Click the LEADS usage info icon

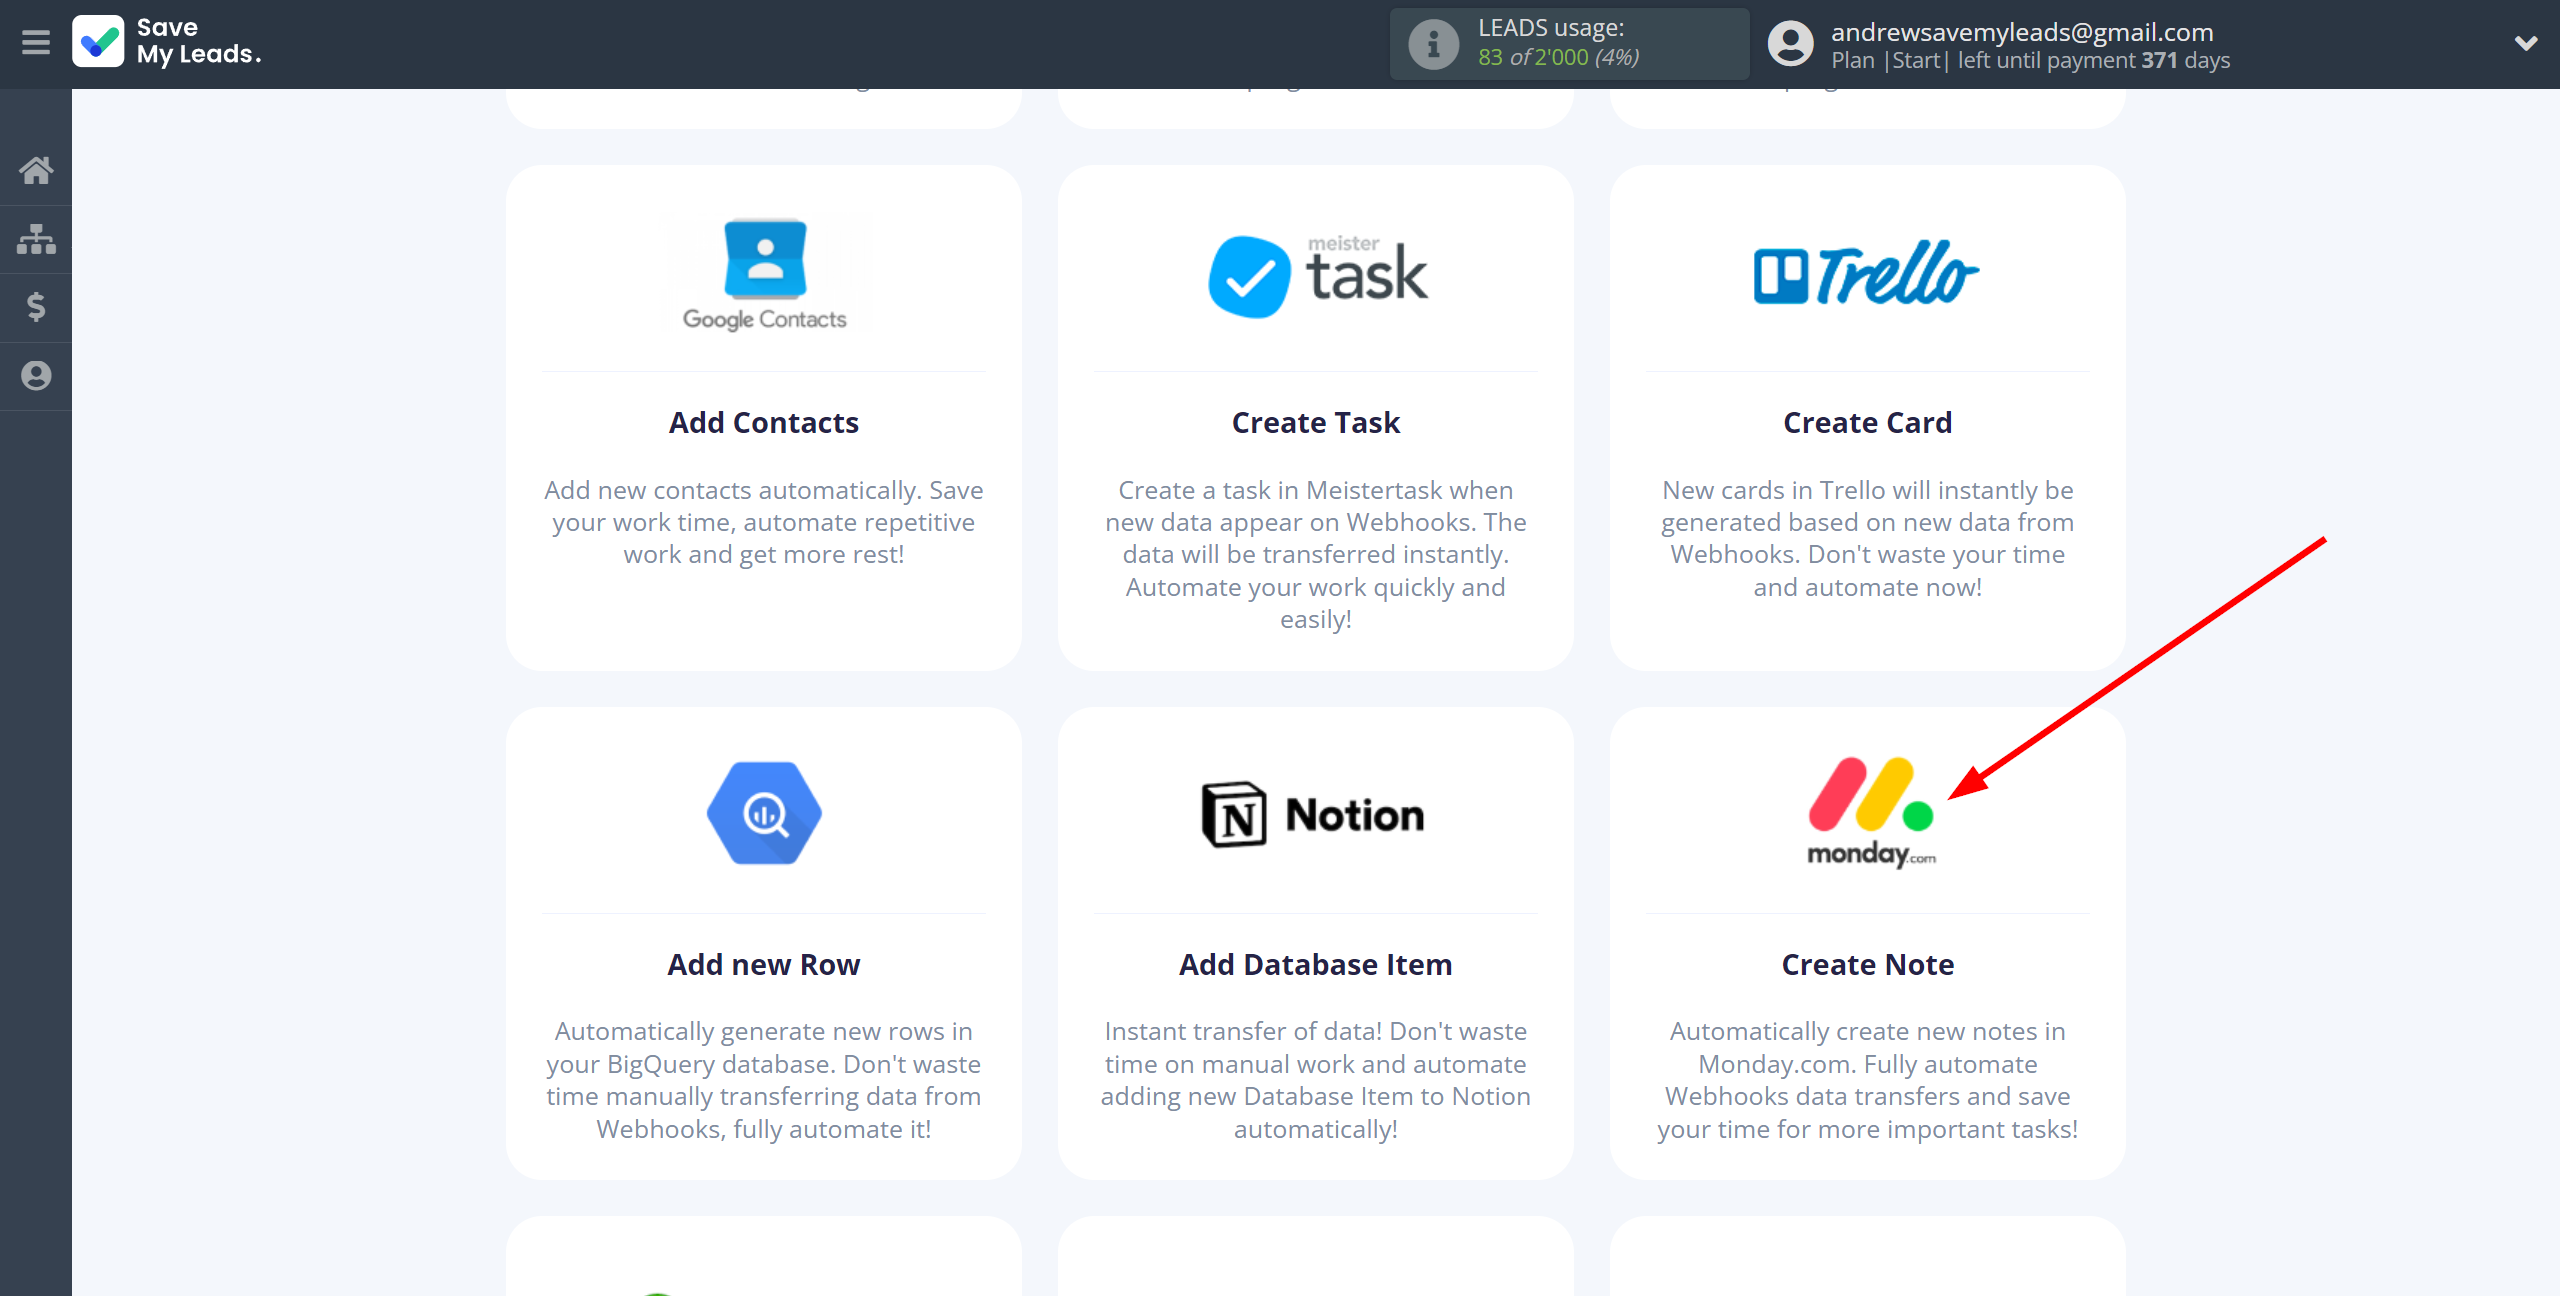(x=1433, y=44)
